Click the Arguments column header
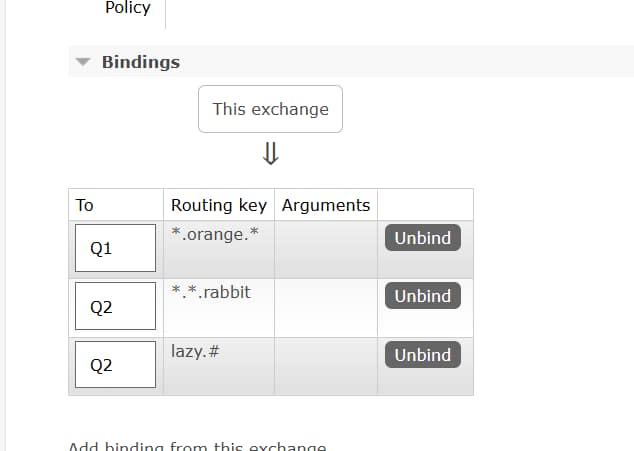 point(326,205)
